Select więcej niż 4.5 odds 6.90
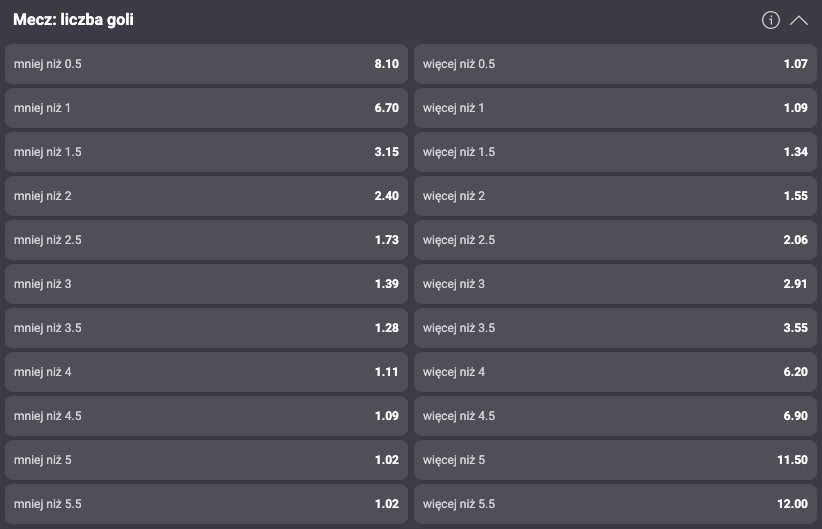Viewport: 822px width, 529px height. point(615,416)
